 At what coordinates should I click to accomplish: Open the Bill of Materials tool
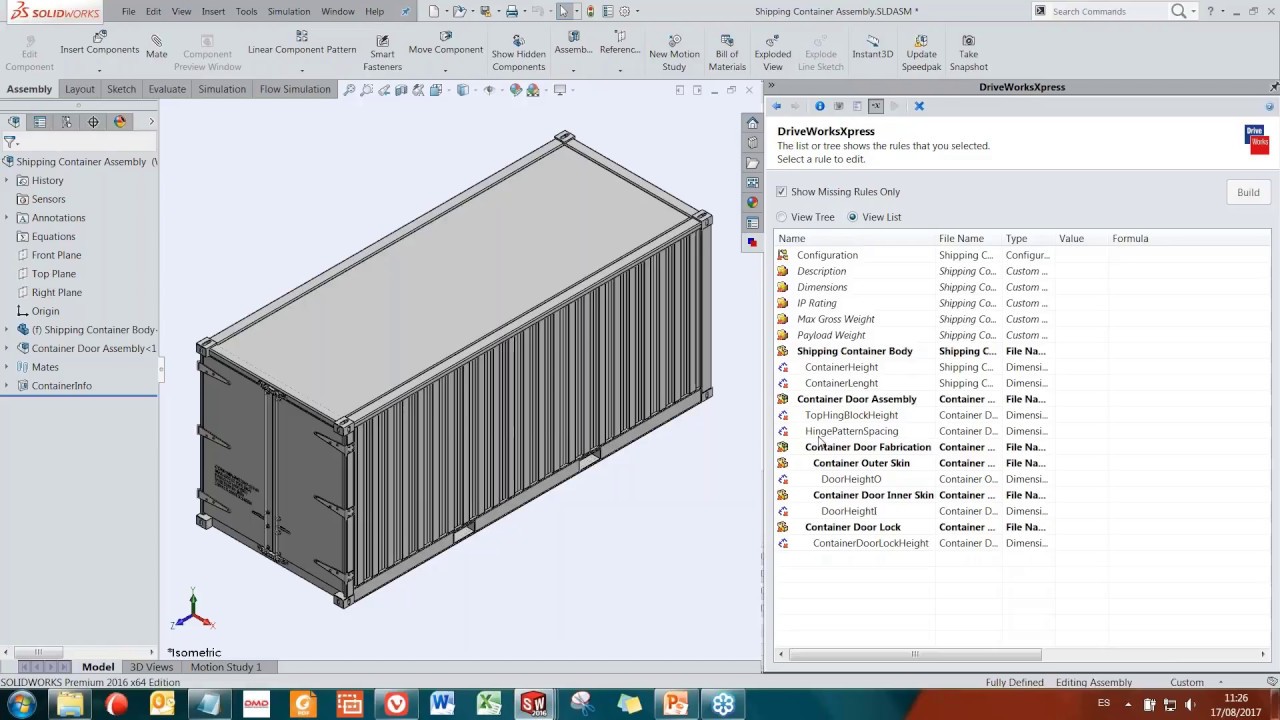point(727,53)
